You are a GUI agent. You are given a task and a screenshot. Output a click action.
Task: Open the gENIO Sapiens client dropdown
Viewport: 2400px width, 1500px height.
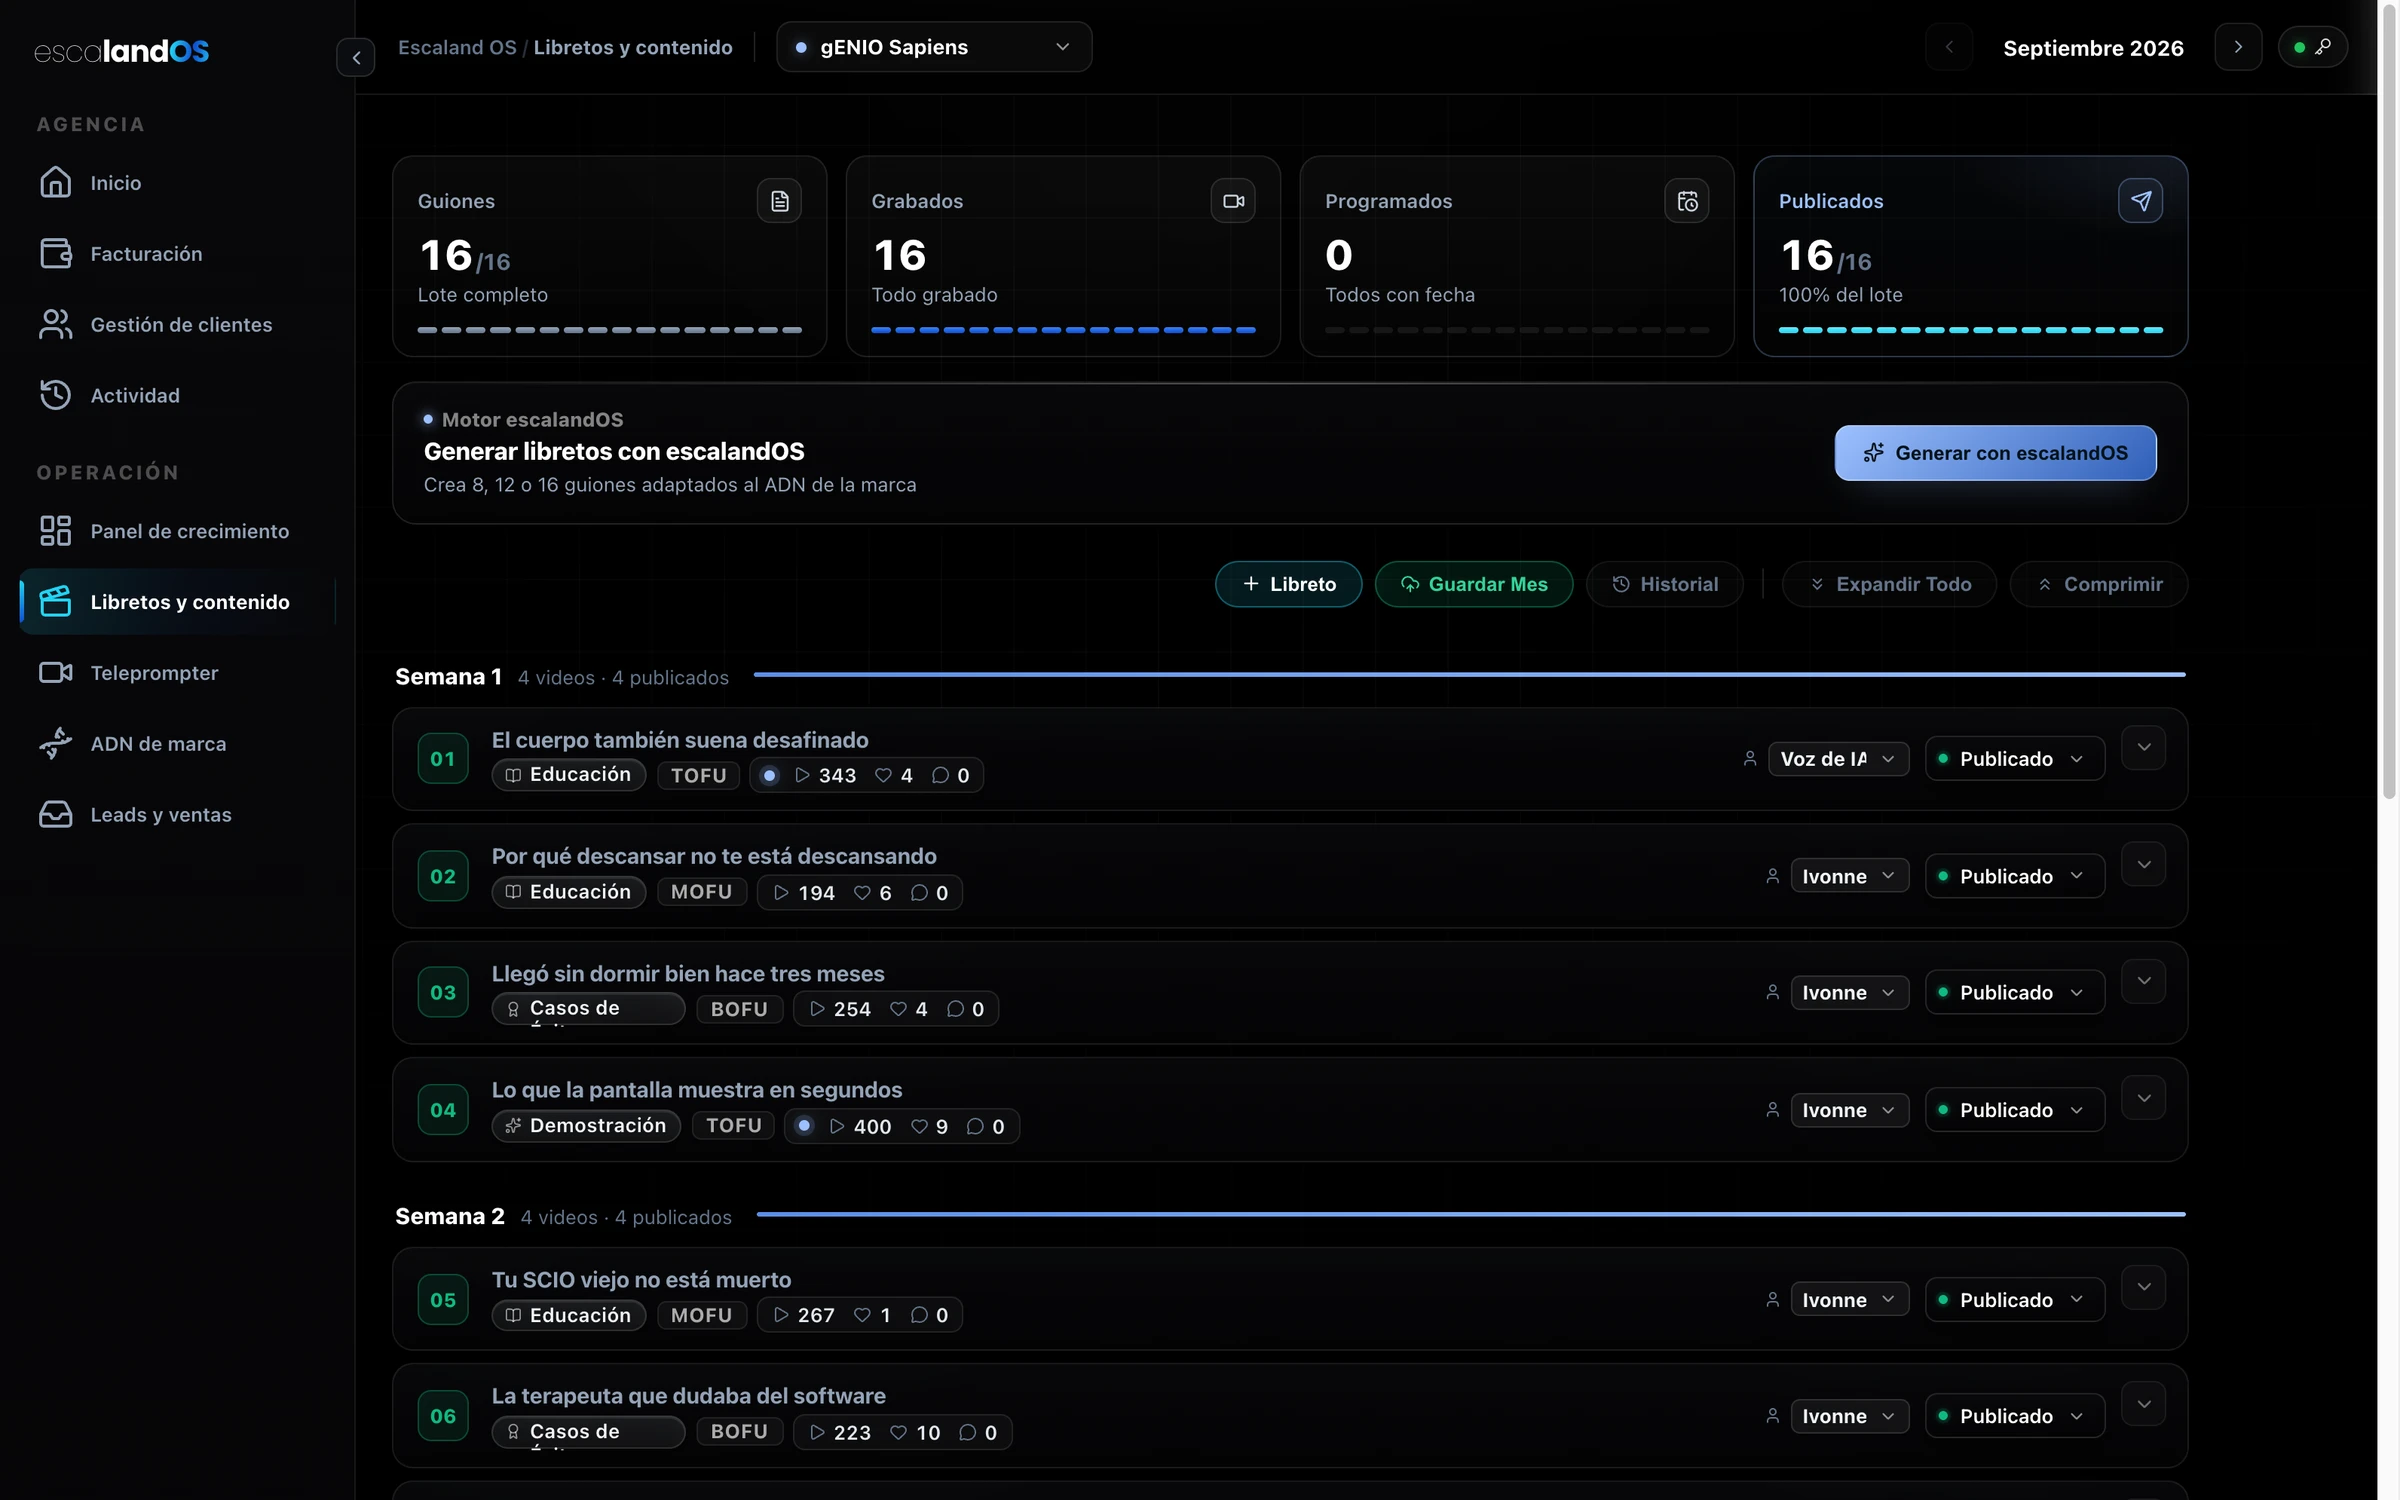coord(934,47)
